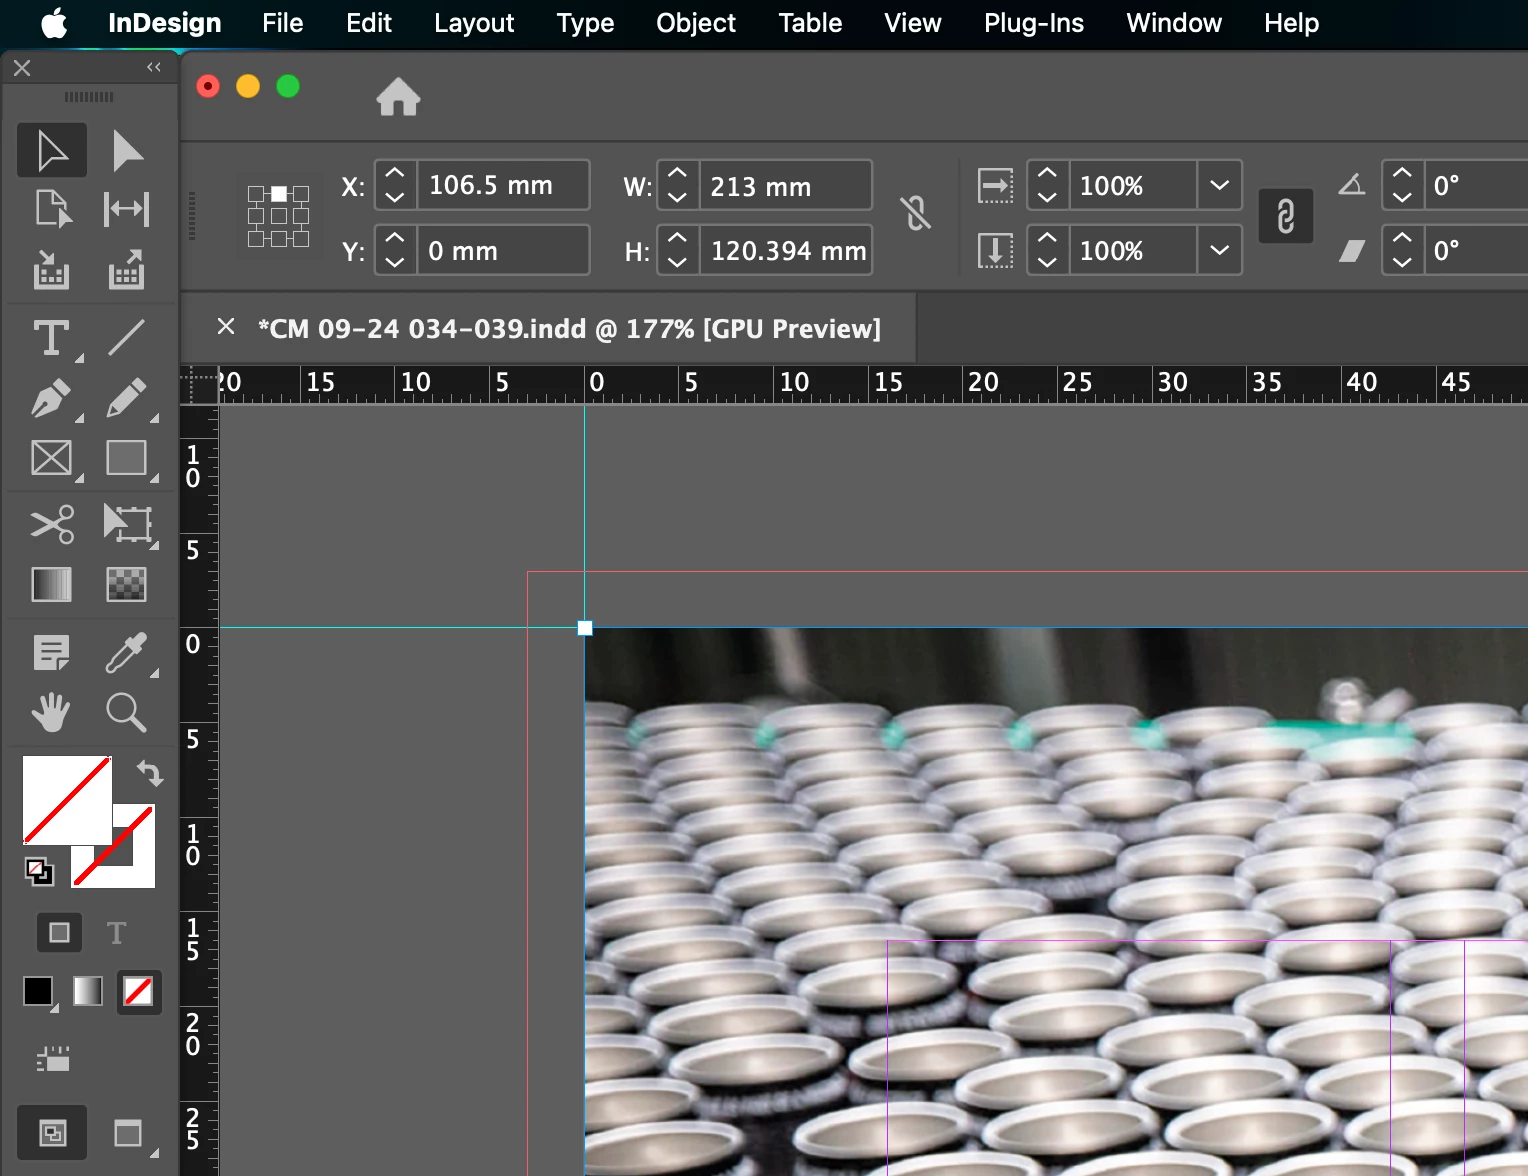
Task: Open the Edit menu
Action: click(x=369, y=23)
